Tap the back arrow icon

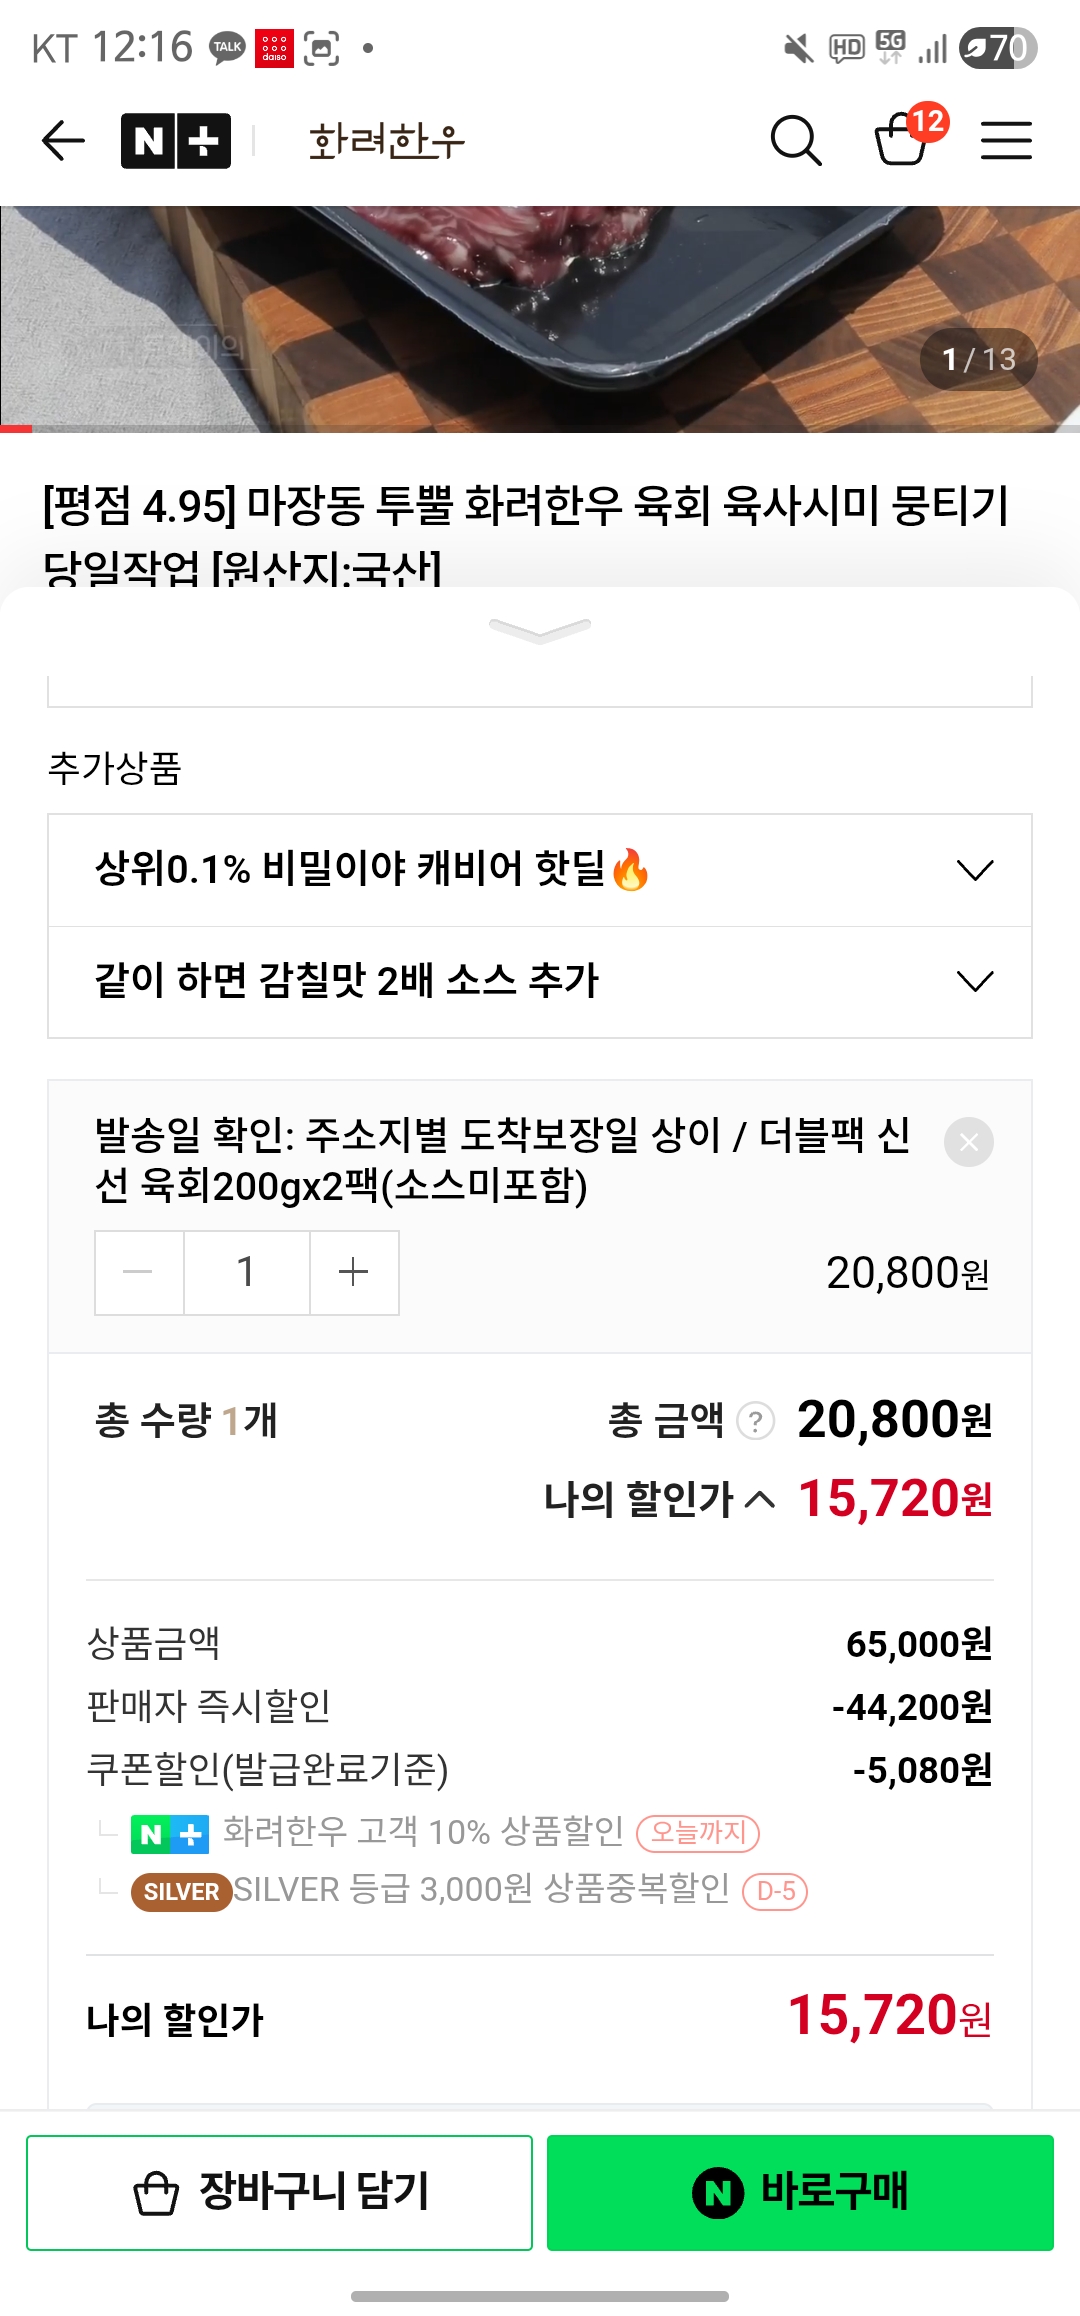click(63, 140)
